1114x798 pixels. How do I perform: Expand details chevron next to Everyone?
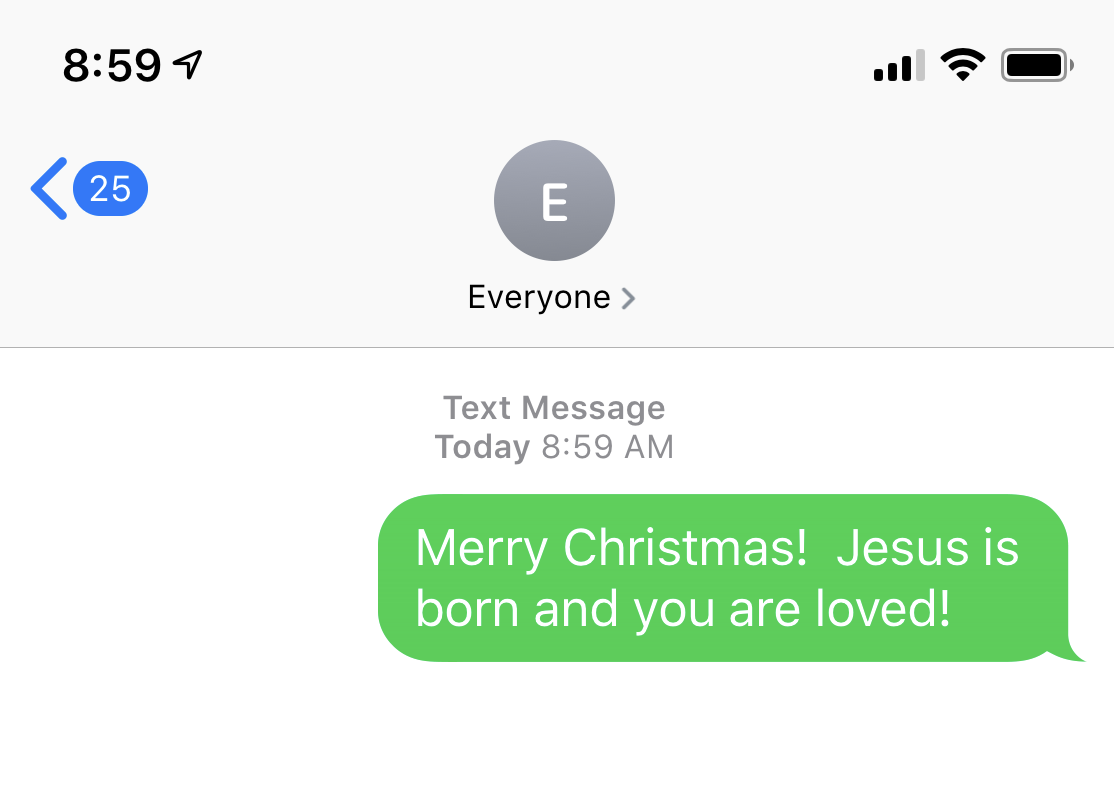pos(628,298)
